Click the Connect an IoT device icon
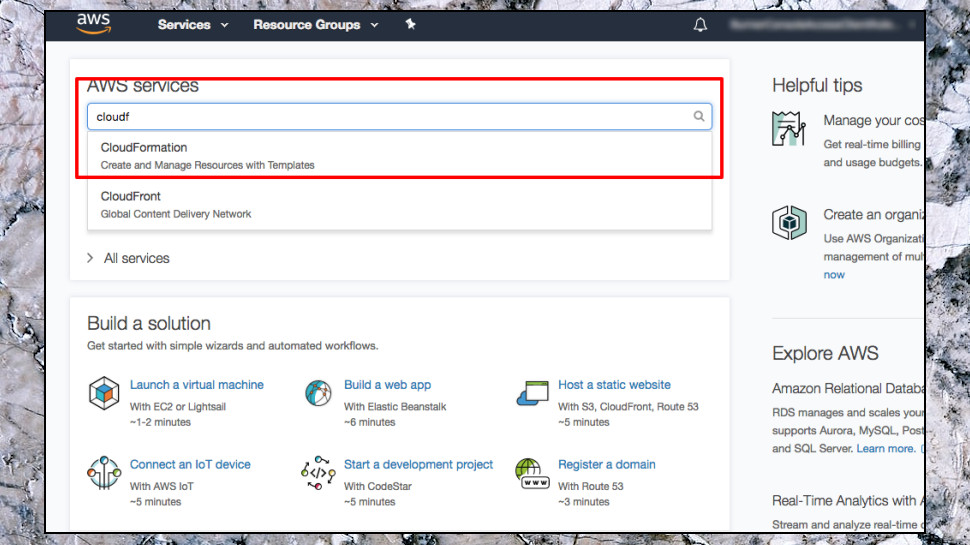Image resolution: width=970 pixels, height=545 pixels. click(103, 473)
